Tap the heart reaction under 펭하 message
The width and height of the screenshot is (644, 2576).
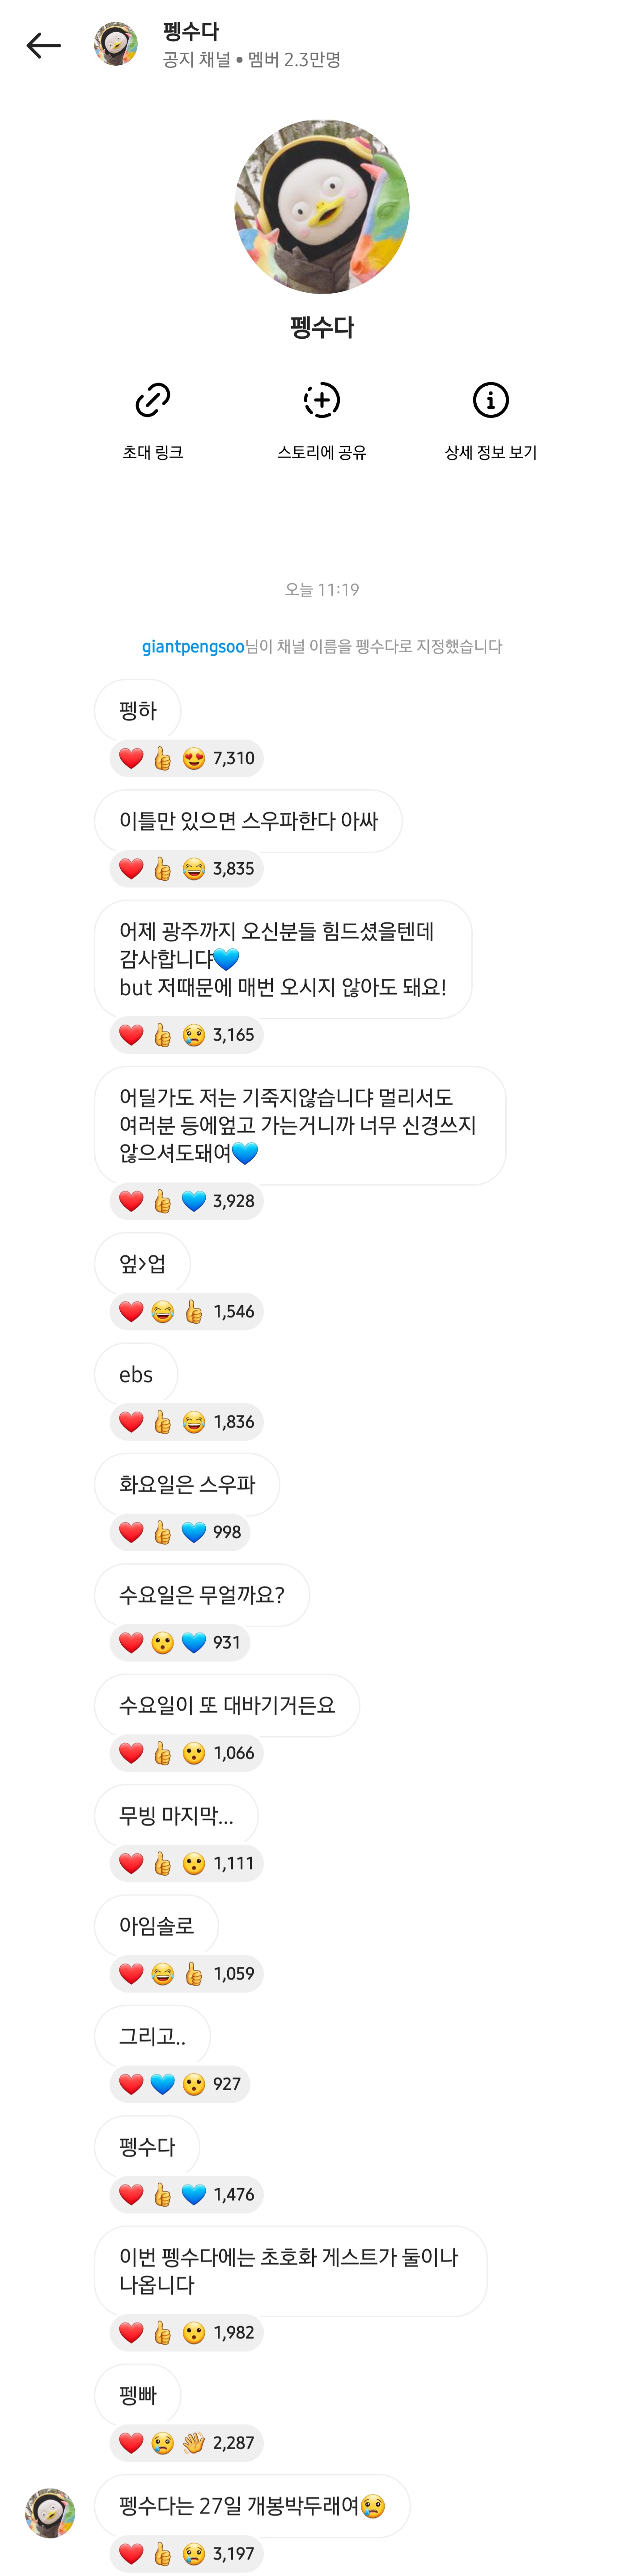point(131,758)
